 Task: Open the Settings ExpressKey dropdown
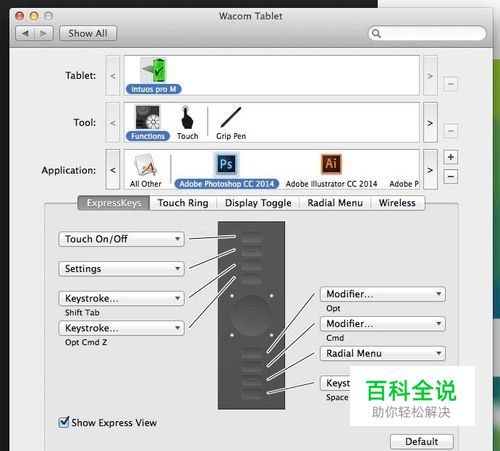pos(121,269)
